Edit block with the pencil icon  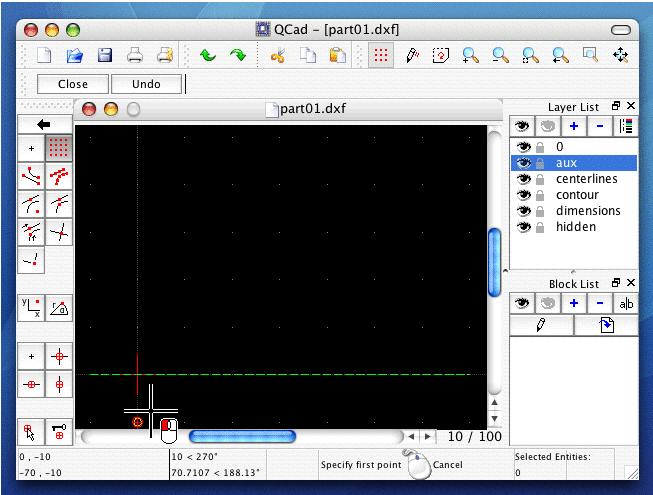pos(541,325)
